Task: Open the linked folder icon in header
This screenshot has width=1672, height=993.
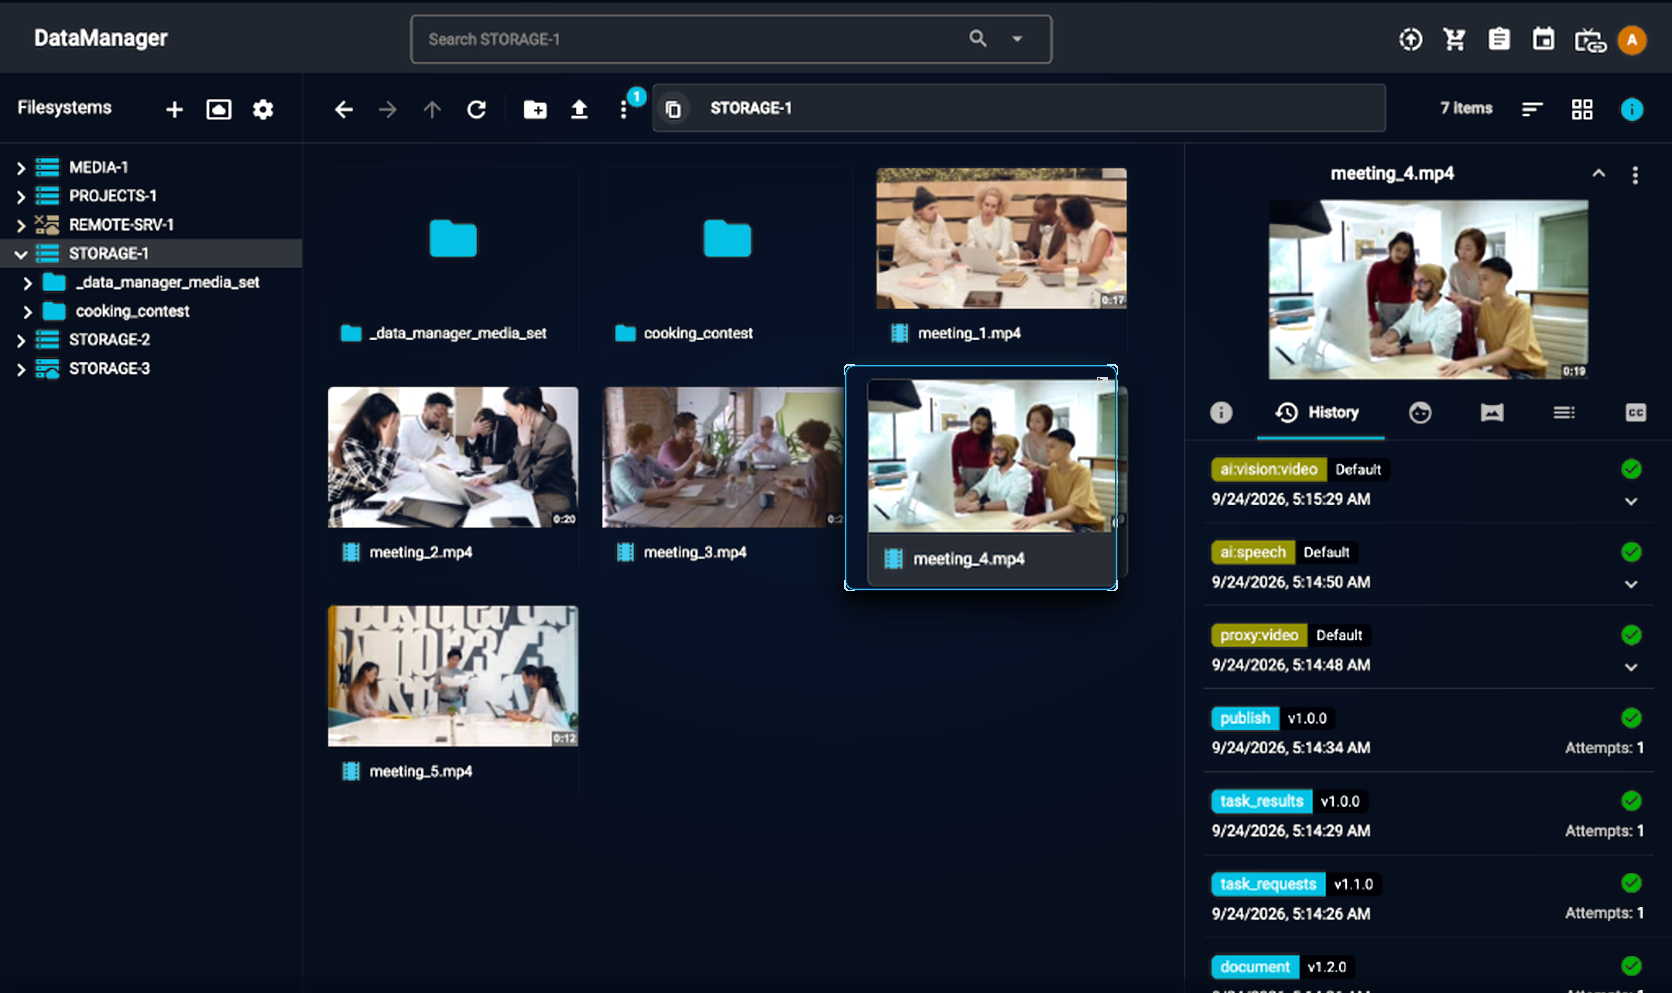Action: point(1590,40)
